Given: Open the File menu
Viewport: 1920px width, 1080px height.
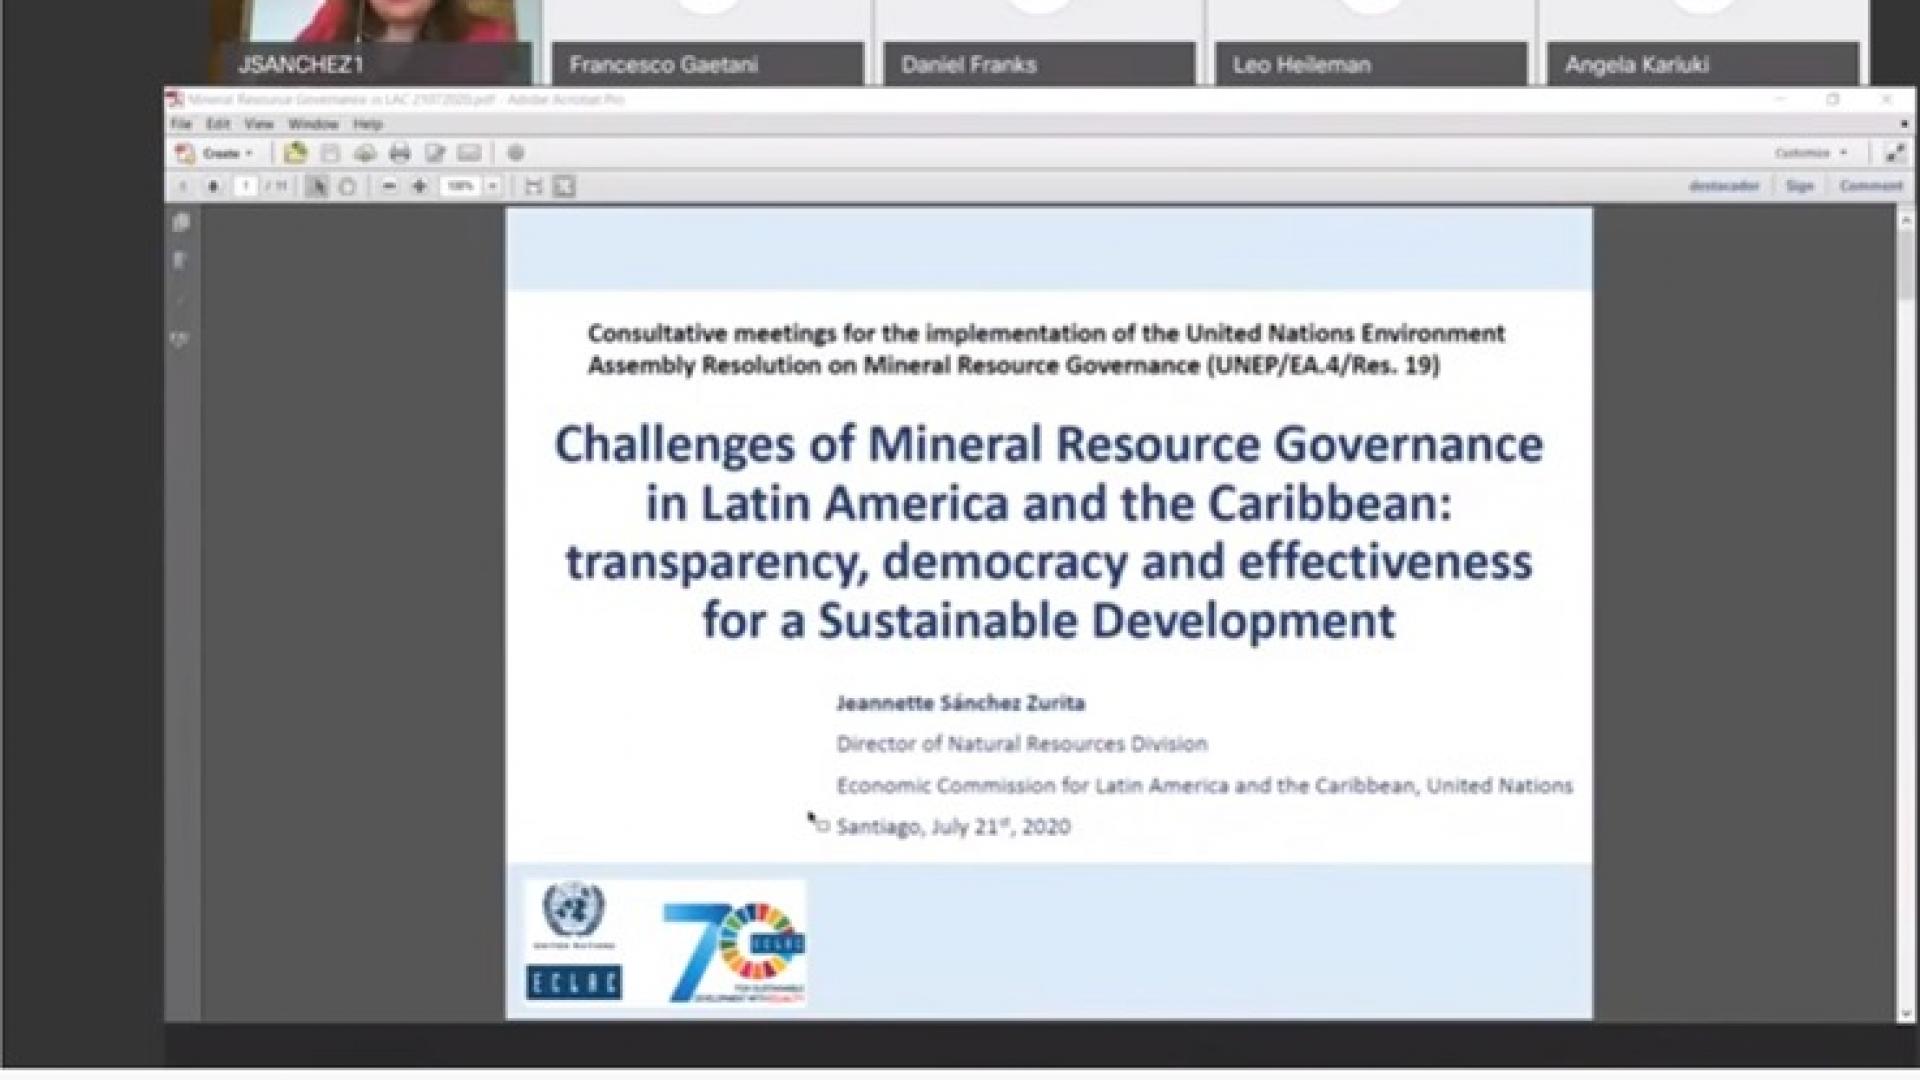Looking at the screenshot, I should coord(181,124).
